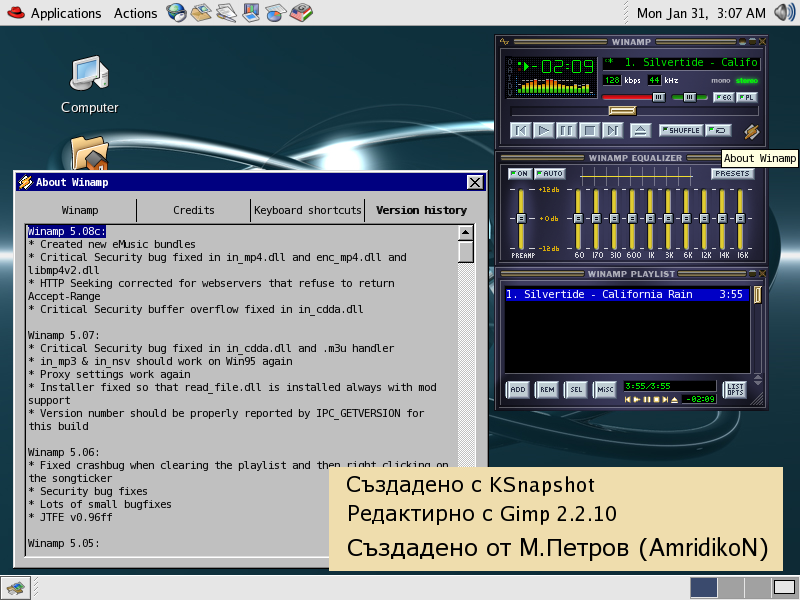Select Silvertide - California Rain playlist entry

(627, 294)
